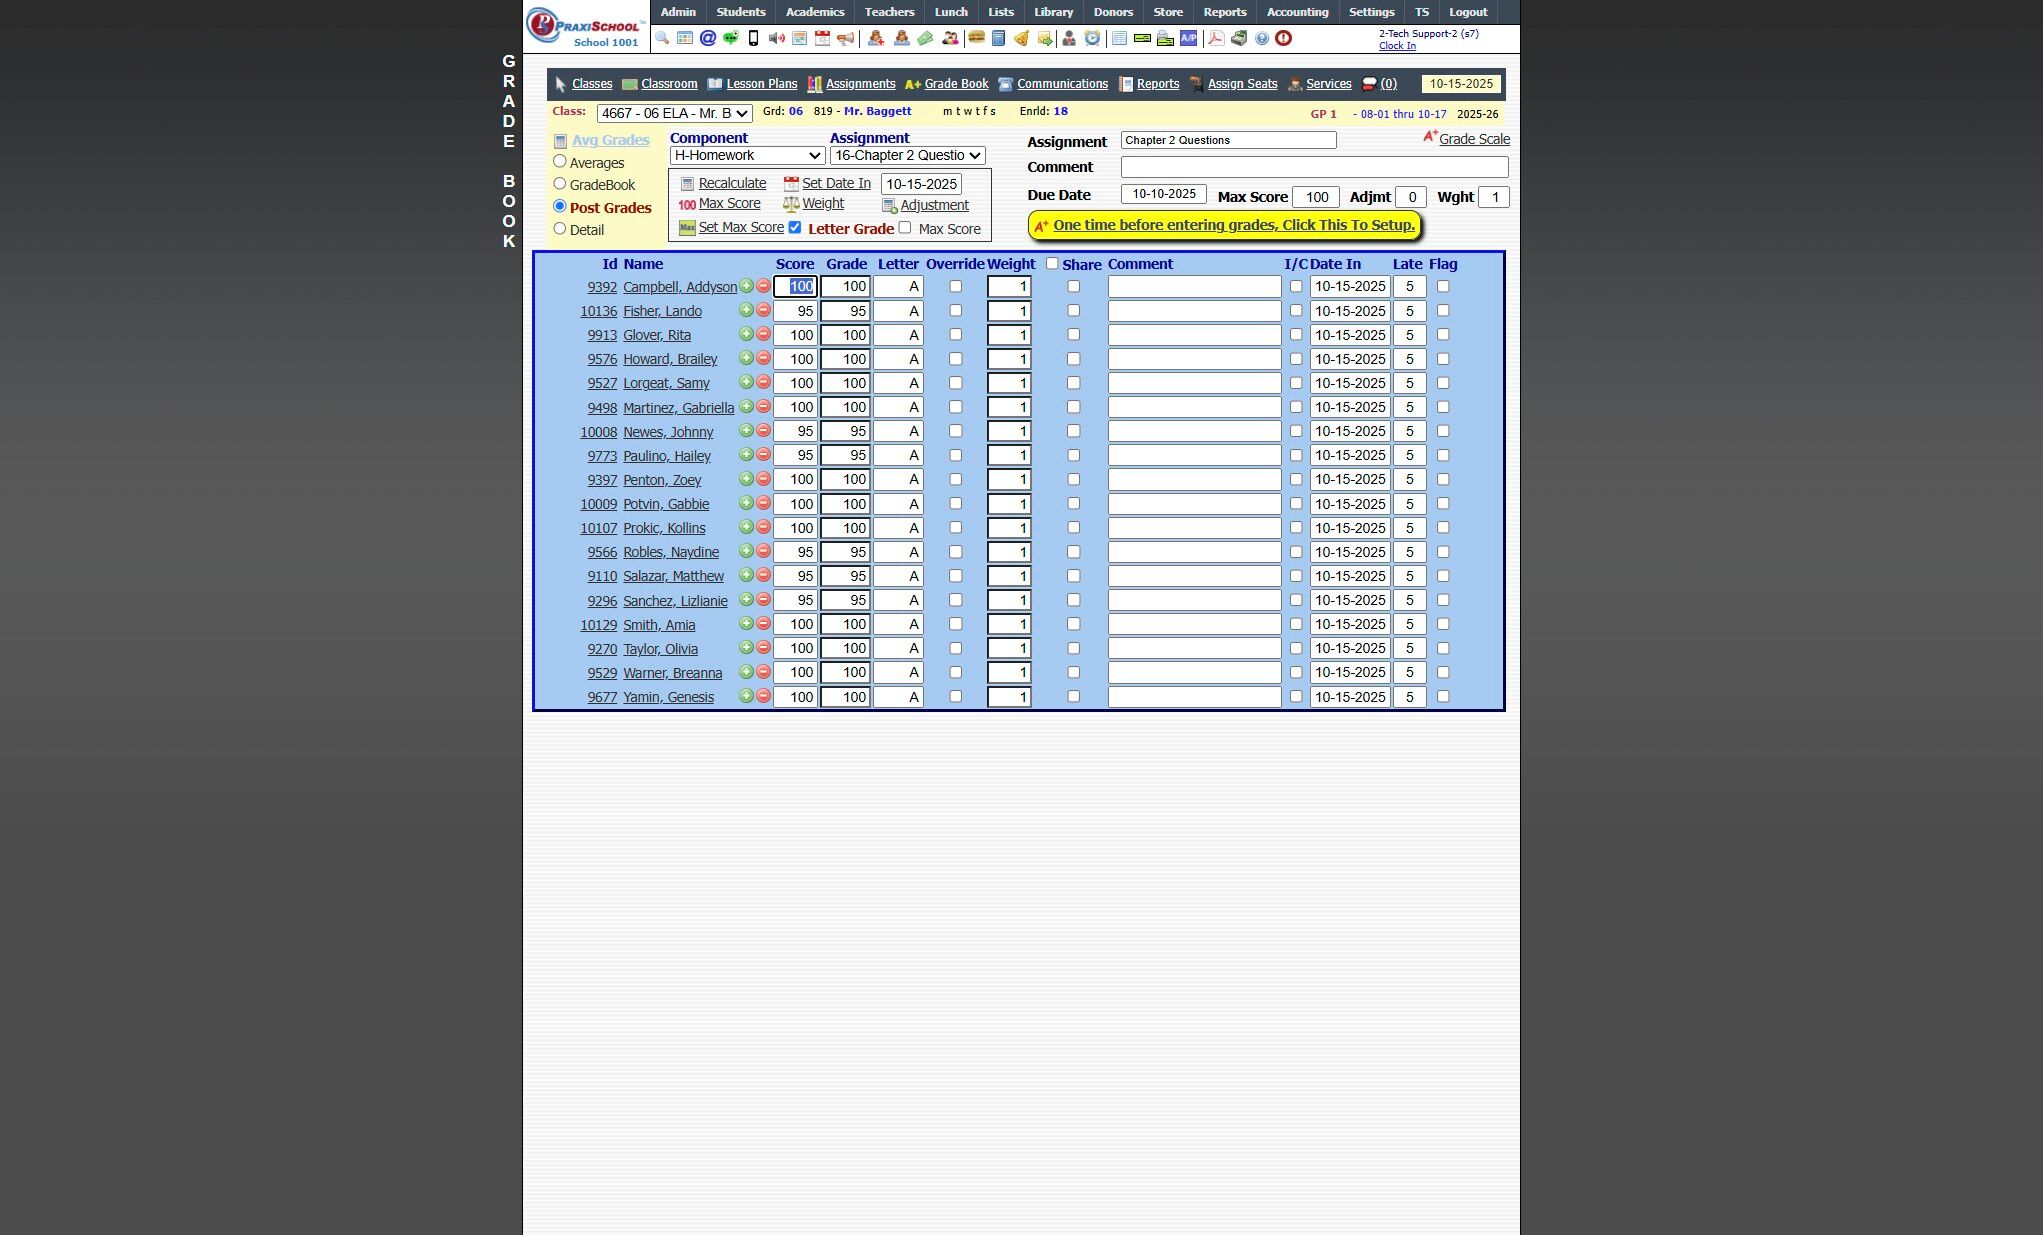The width and height of the screenshot is (2043, 1235).
Task: Open the Class selection dropdown
Action: tap(674, 113)
